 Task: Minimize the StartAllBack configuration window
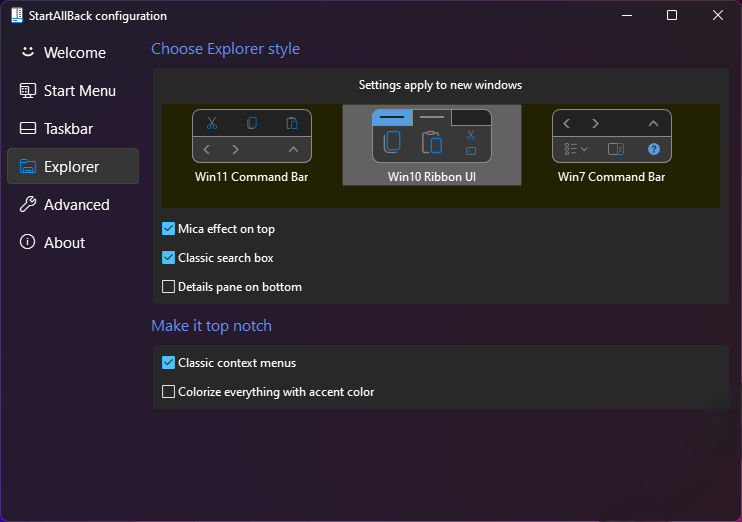627,15
